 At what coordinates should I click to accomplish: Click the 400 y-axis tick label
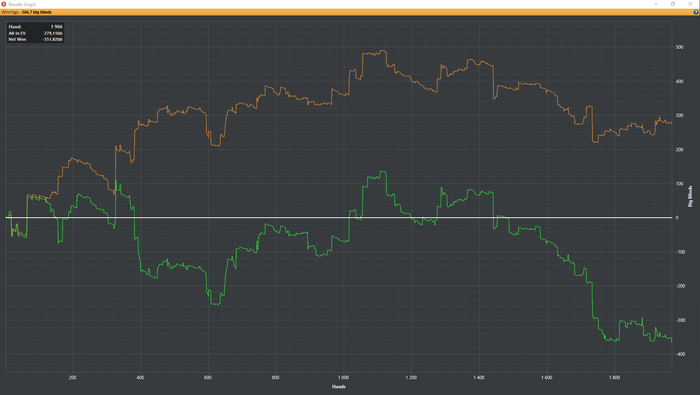pos(679,81)
